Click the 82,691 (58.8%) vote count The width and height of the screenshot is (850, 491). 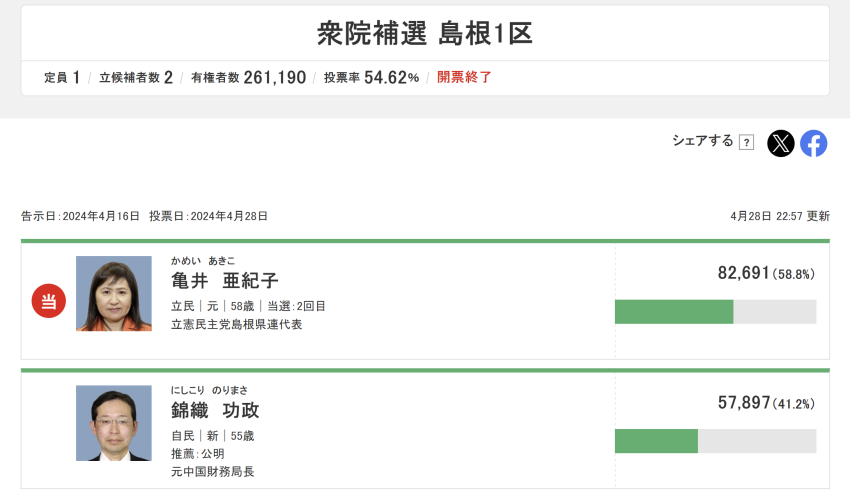tap(766, 273)
